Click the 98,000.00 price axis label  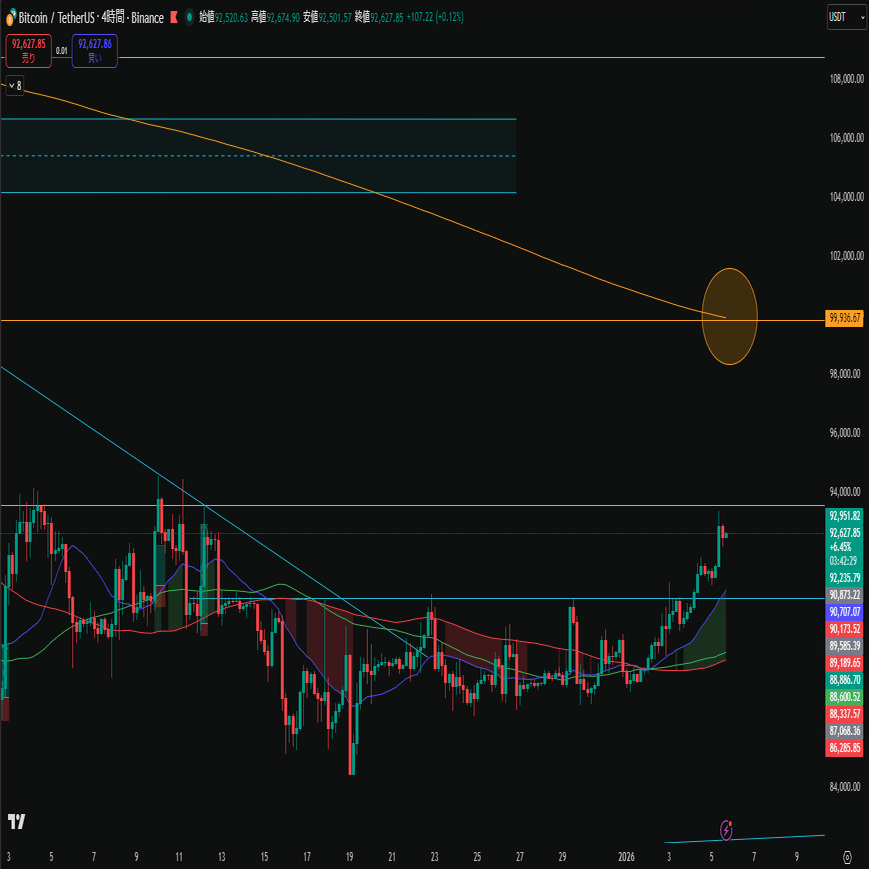point(846,374)
